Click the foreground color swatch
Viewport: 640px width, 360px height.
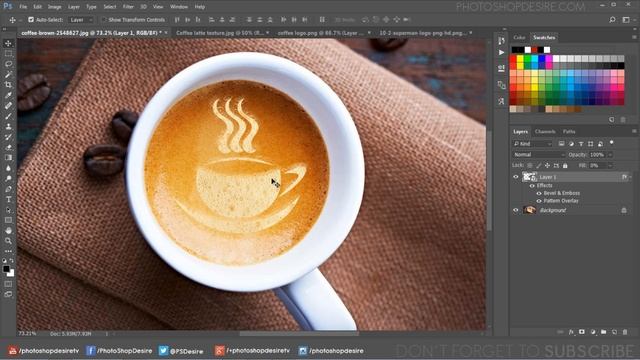click(x=6, y=269)
